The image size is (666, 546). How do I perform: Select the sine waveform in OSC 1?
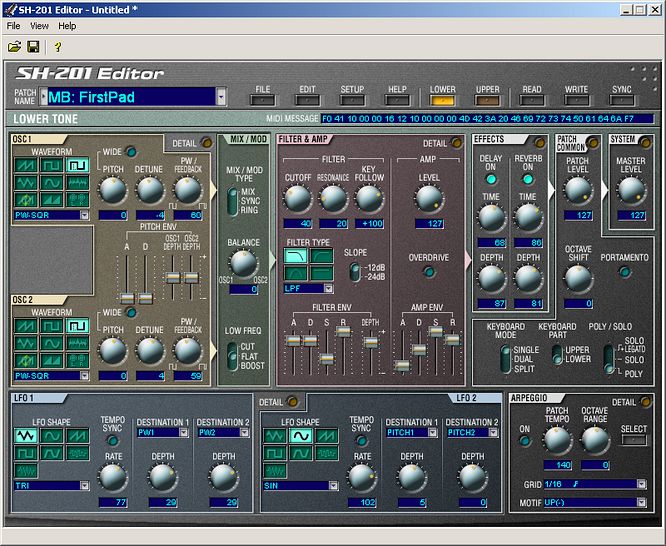51,183
